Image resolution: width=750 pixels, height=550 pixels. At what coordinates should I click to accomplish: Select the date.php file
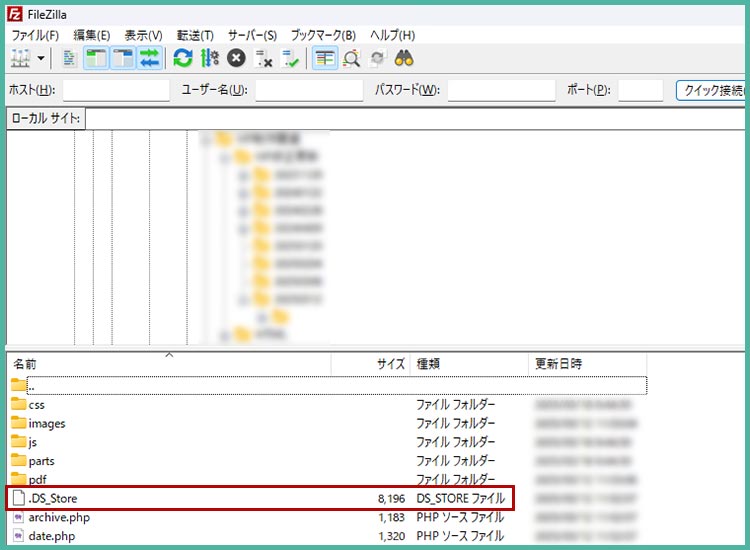click(328, 536)
